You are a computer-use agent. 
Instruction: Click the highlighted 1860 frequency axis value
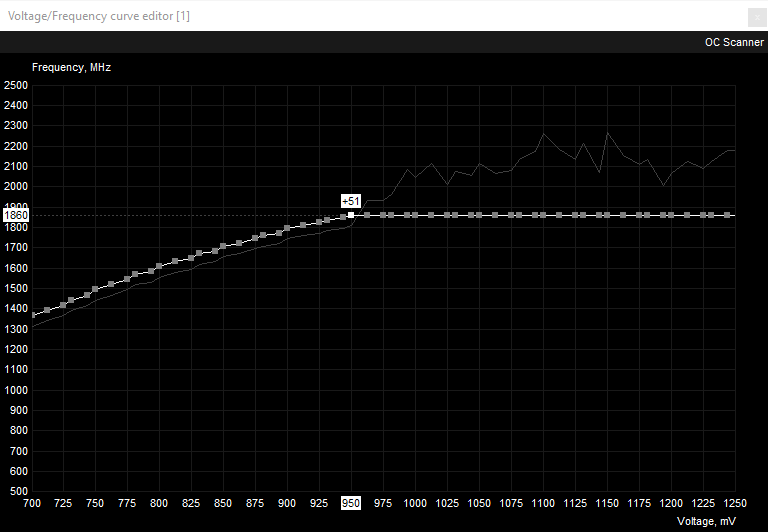pos(16,215)
